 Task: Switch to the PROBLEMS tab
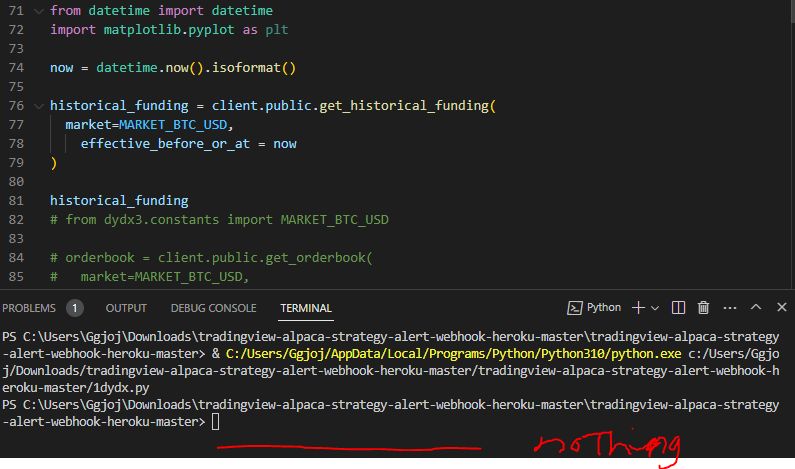click(x=29, y=308)
